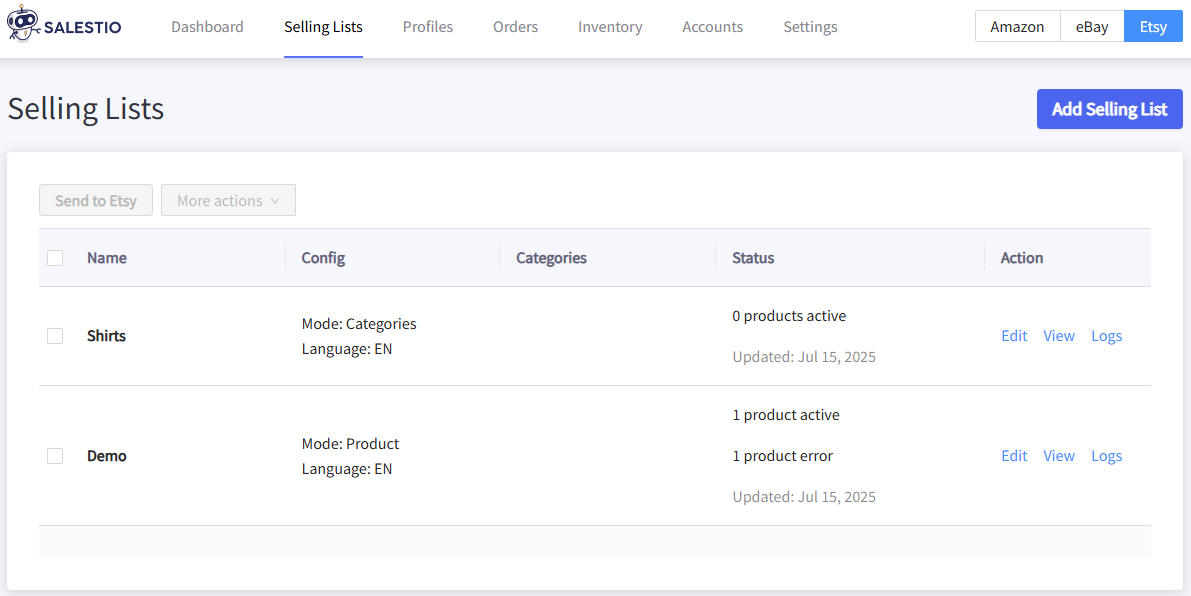The height and width of the screenshot is (596, 1191).
Task: Open Logs for the Shirts list
Action: coord(1107,336)
